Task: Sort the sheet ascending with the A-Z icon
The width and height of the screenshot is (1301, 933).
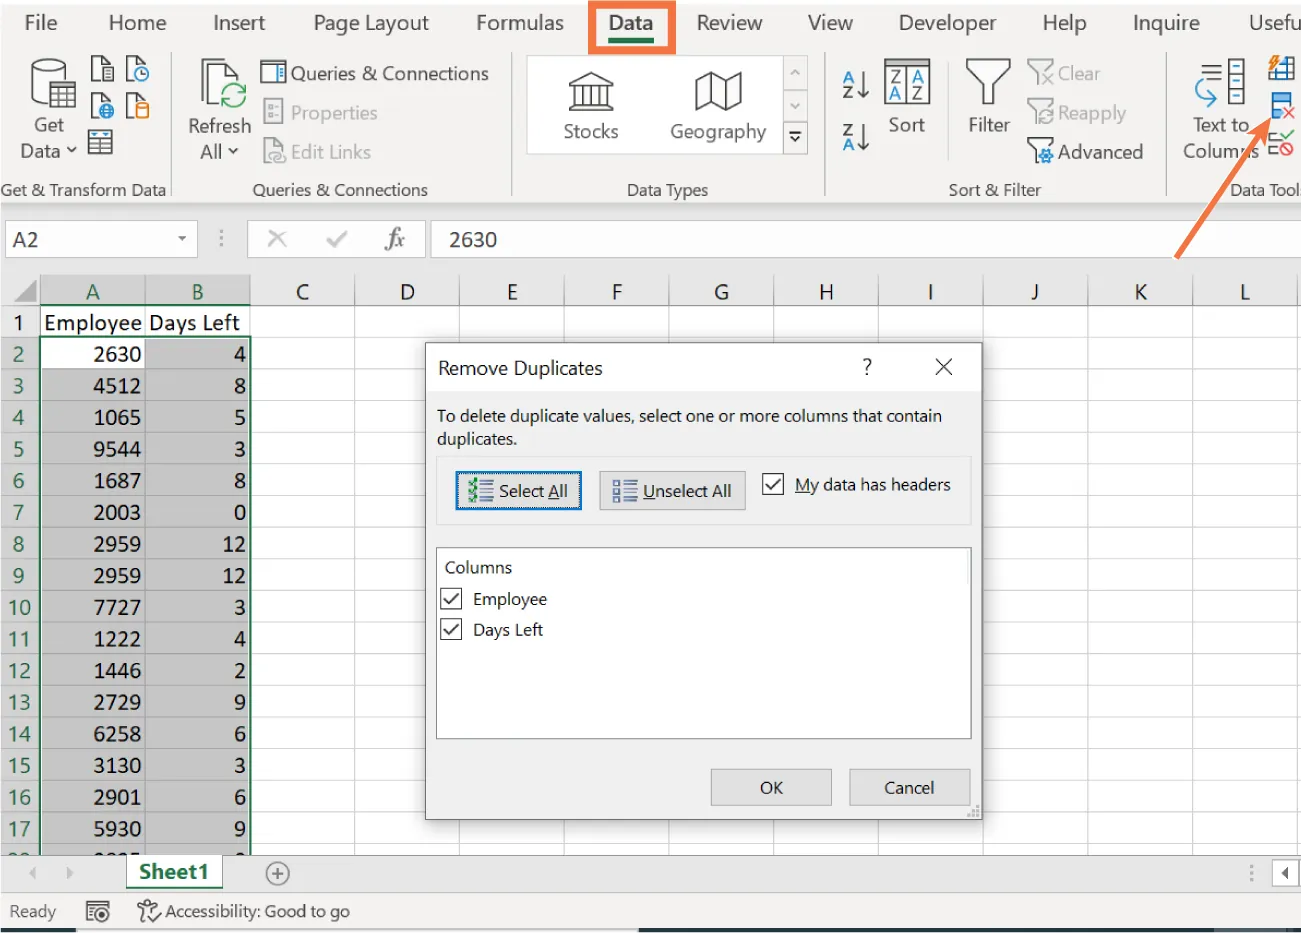Action: [x=855, y=85]
